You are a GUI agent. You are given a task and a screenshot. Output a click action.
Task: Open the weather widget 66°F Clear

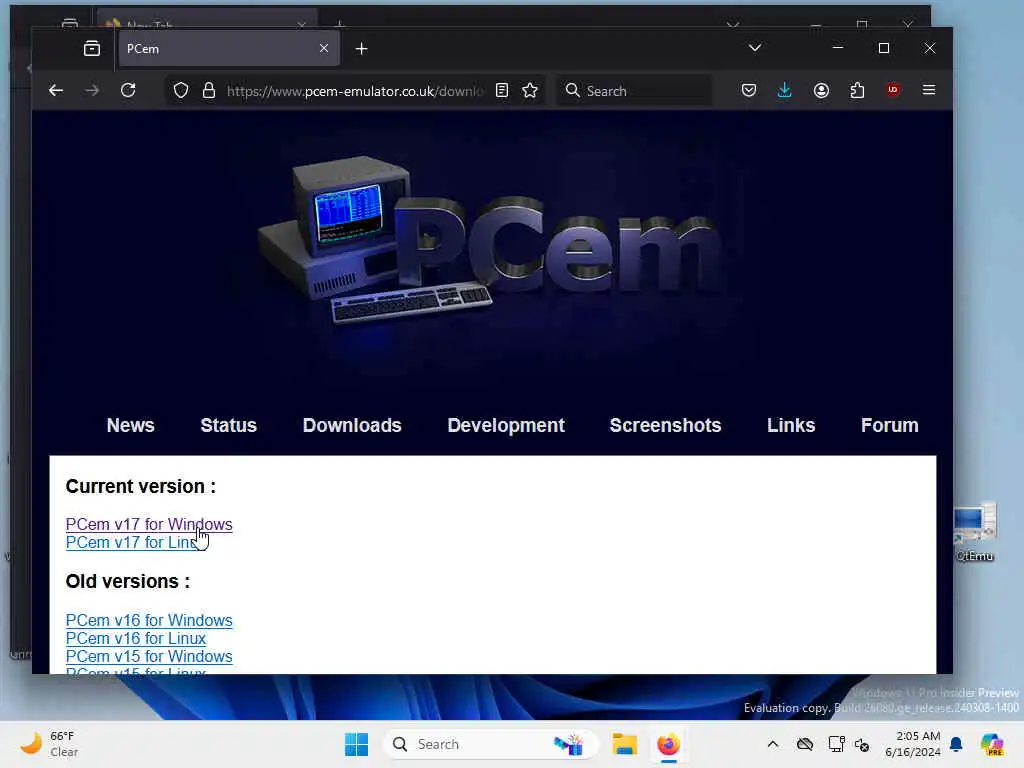click(49, 744)
